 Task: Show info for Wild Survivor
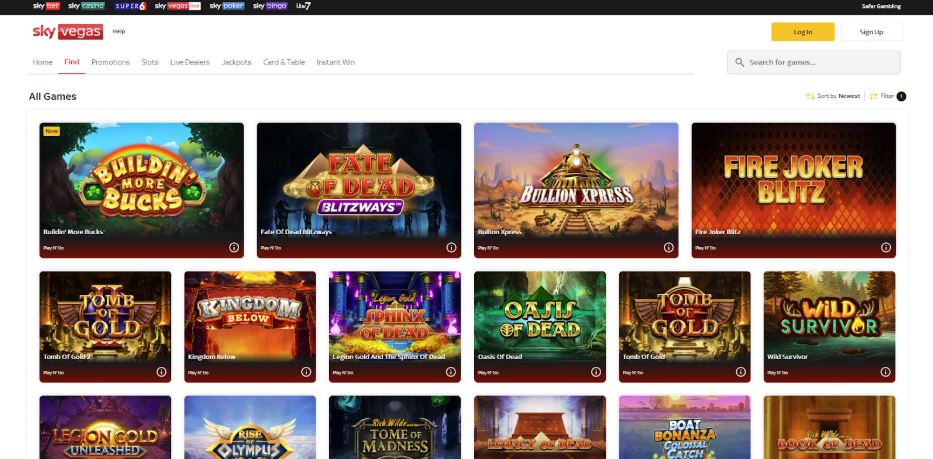click(x=885, y=371)
